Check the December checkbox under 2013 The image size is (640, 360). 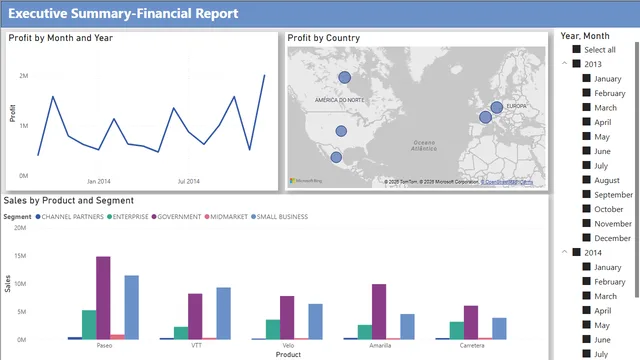pyautogui.click(x=587, y=238)
